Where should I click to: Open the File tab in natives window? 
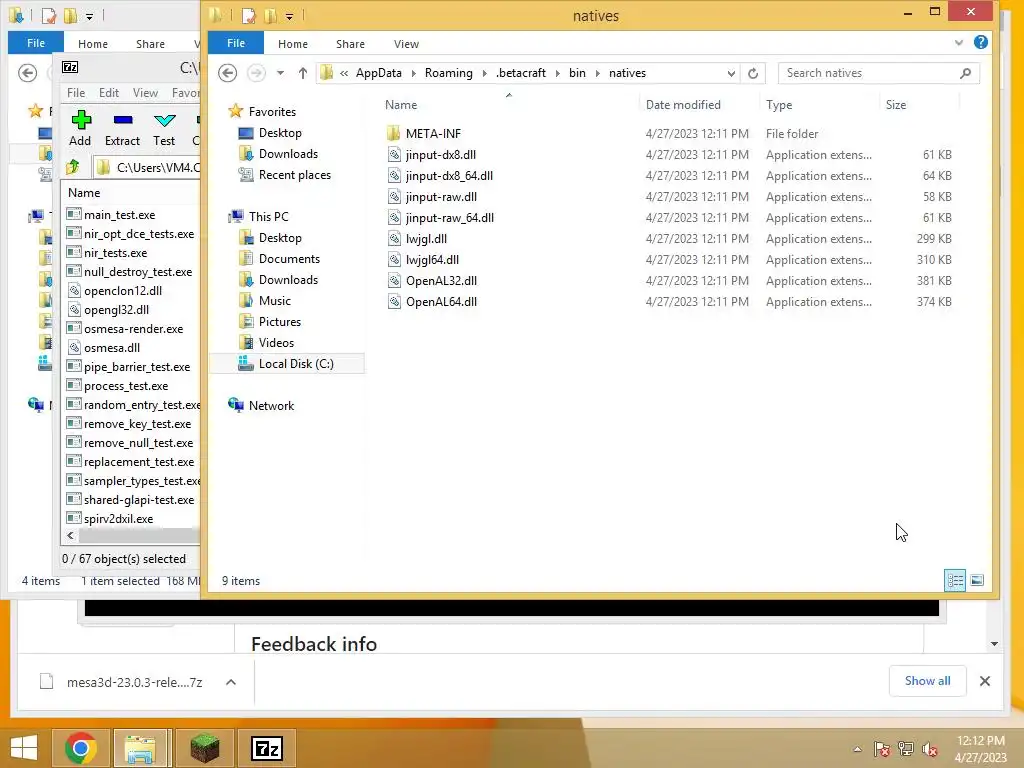coord(236,43)
